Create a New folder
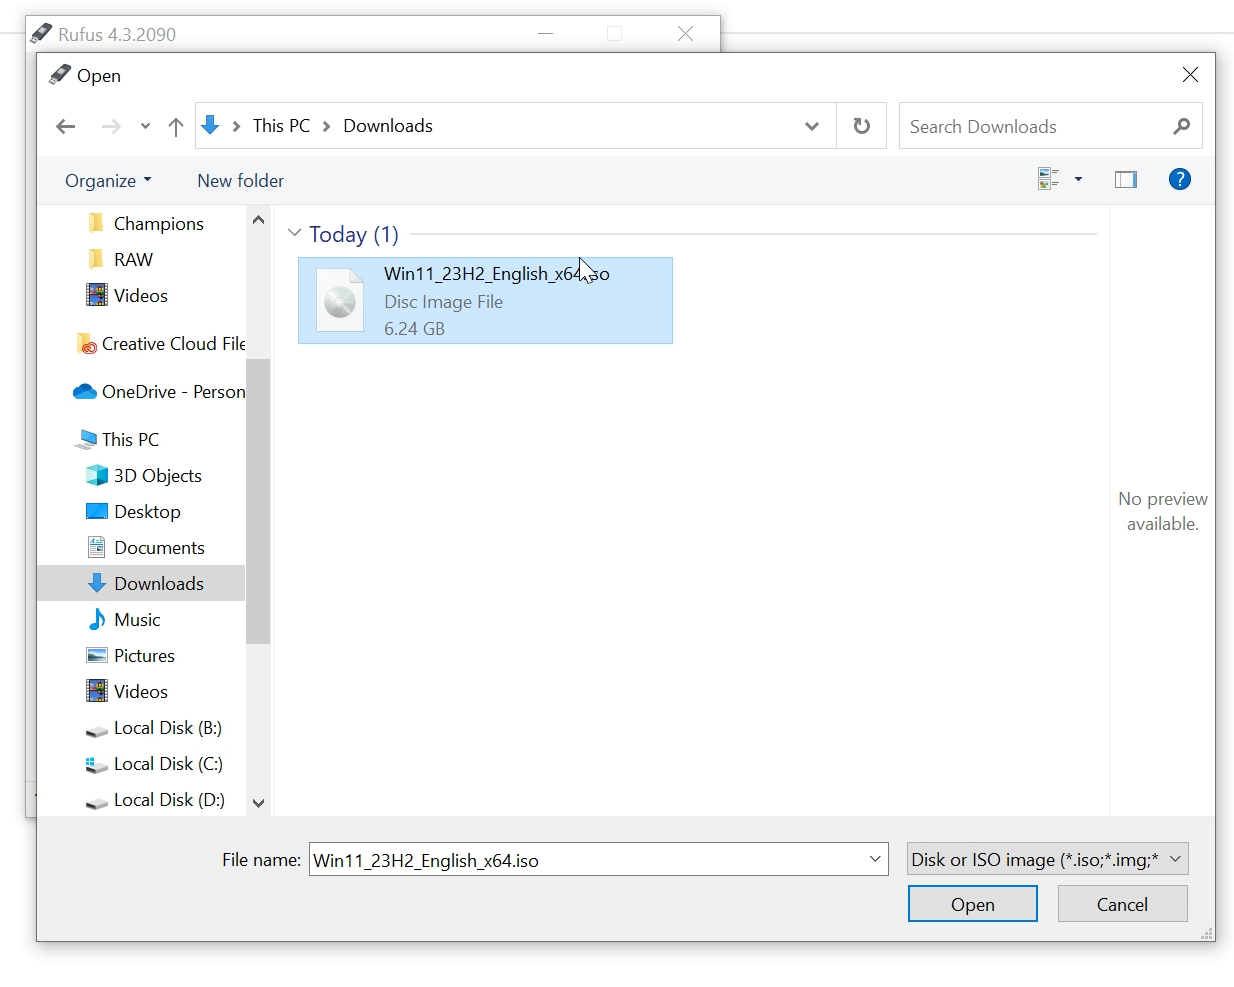This screenshot has height=987, width=1234. click(240, 181)
